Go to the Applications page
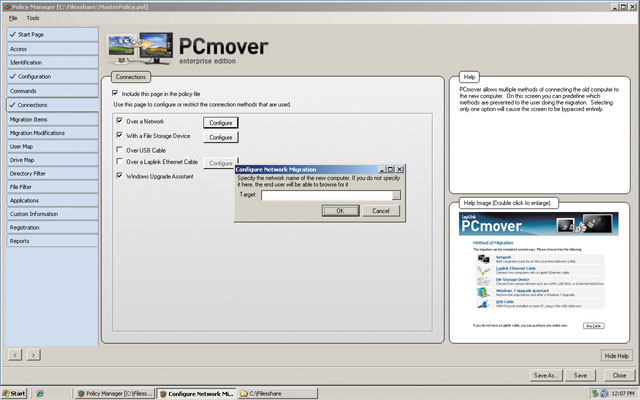 pyautogui.click(x=52, y=200)
